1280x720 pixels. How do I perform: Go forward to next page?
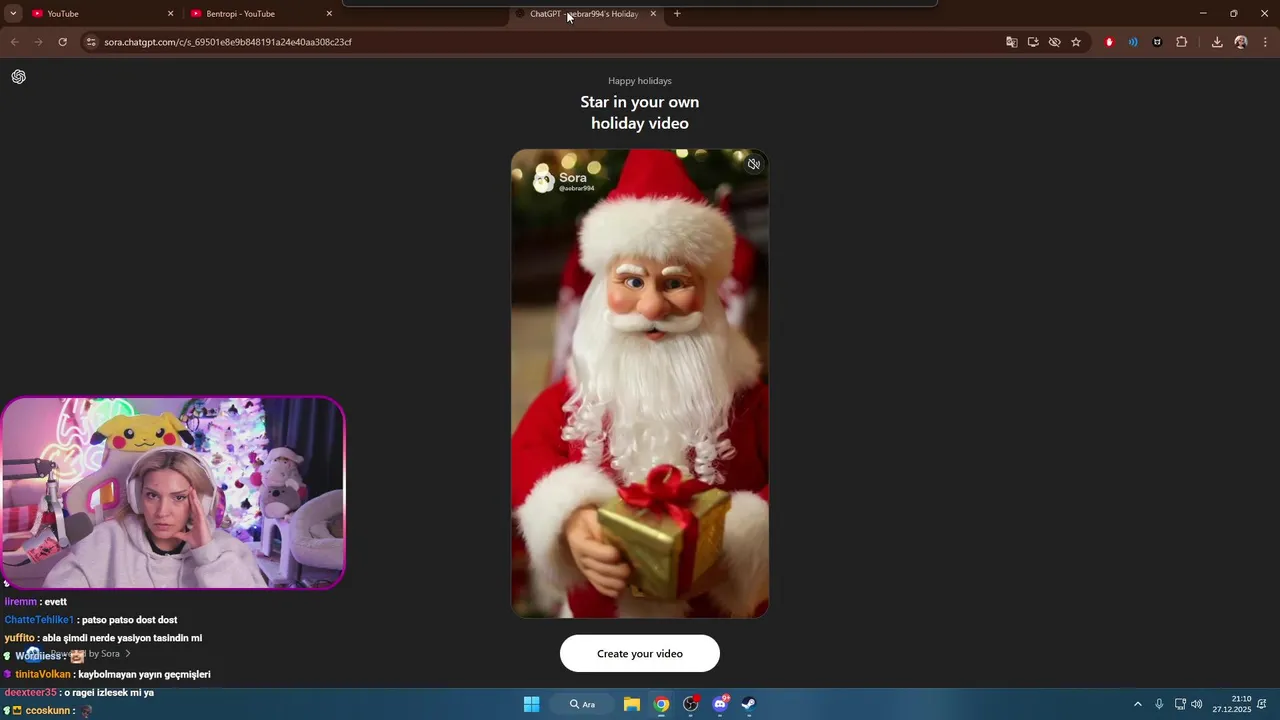(38, 42)
